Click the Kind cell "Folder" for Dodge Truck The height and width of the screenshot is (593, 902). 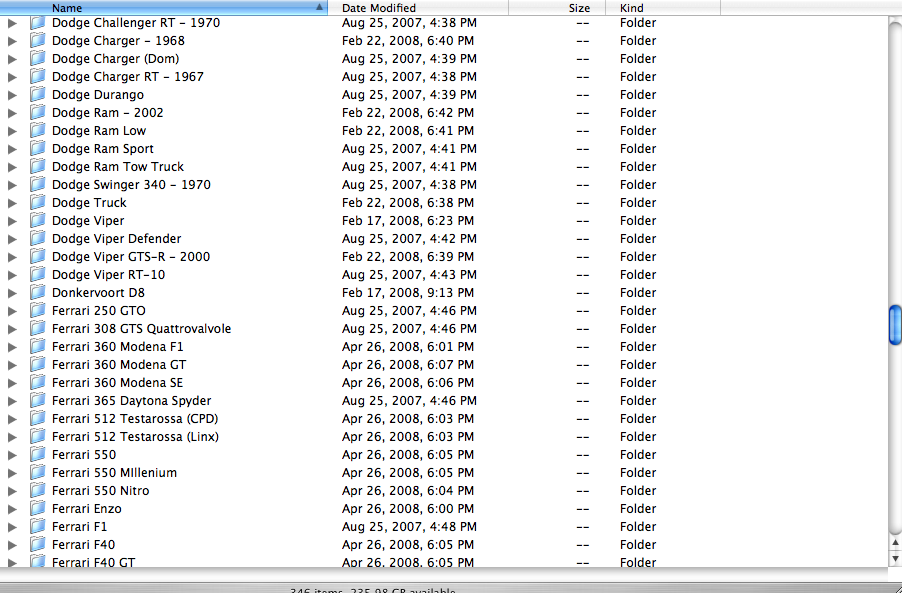(638, 202)
